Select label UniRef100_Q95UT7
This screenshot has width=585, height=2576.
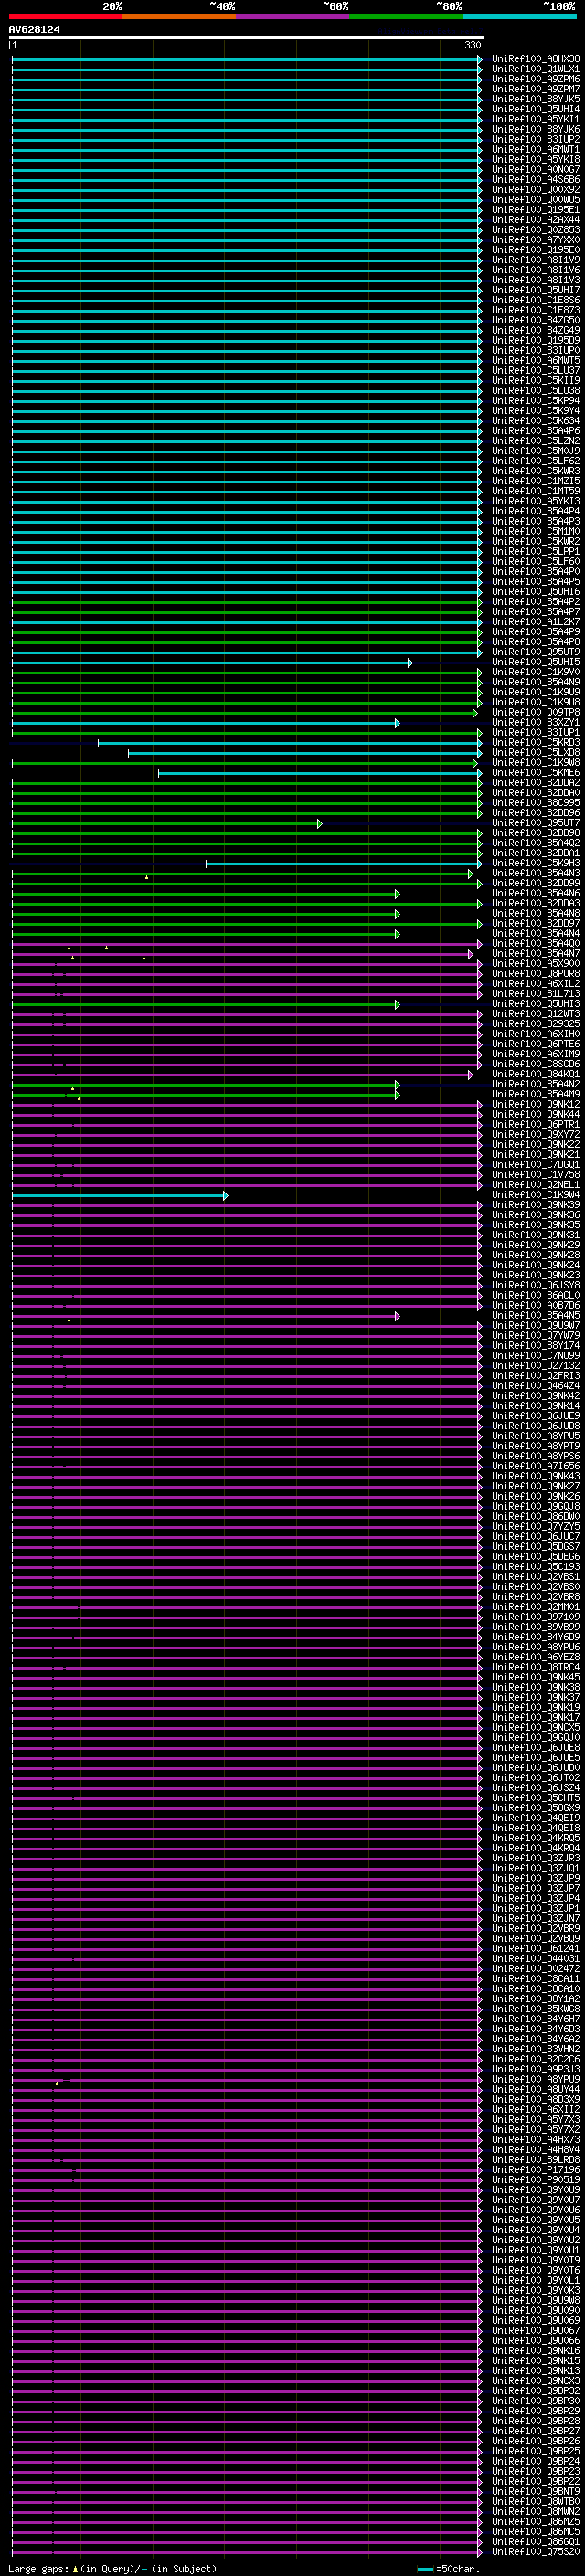tap(536, 822)
